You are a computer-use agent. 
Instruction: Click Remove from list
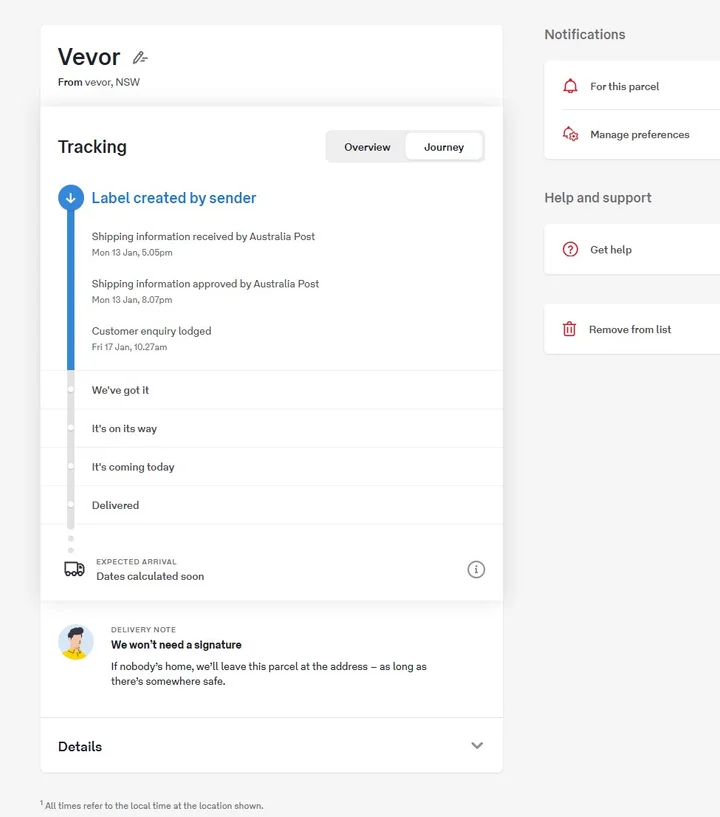630,327
